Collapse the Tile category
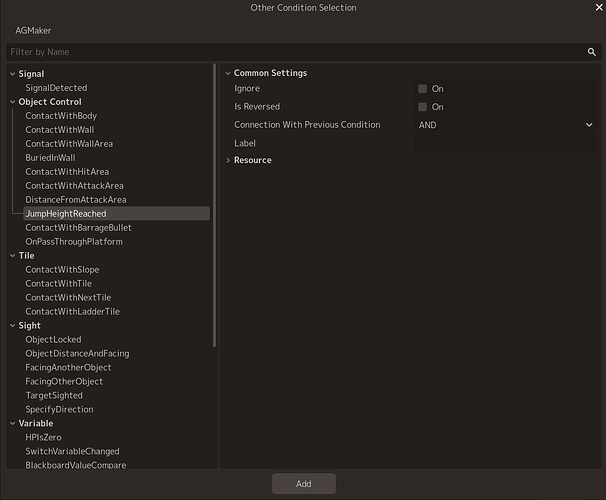This screenshot has width=606, height=500. (13, 255)
